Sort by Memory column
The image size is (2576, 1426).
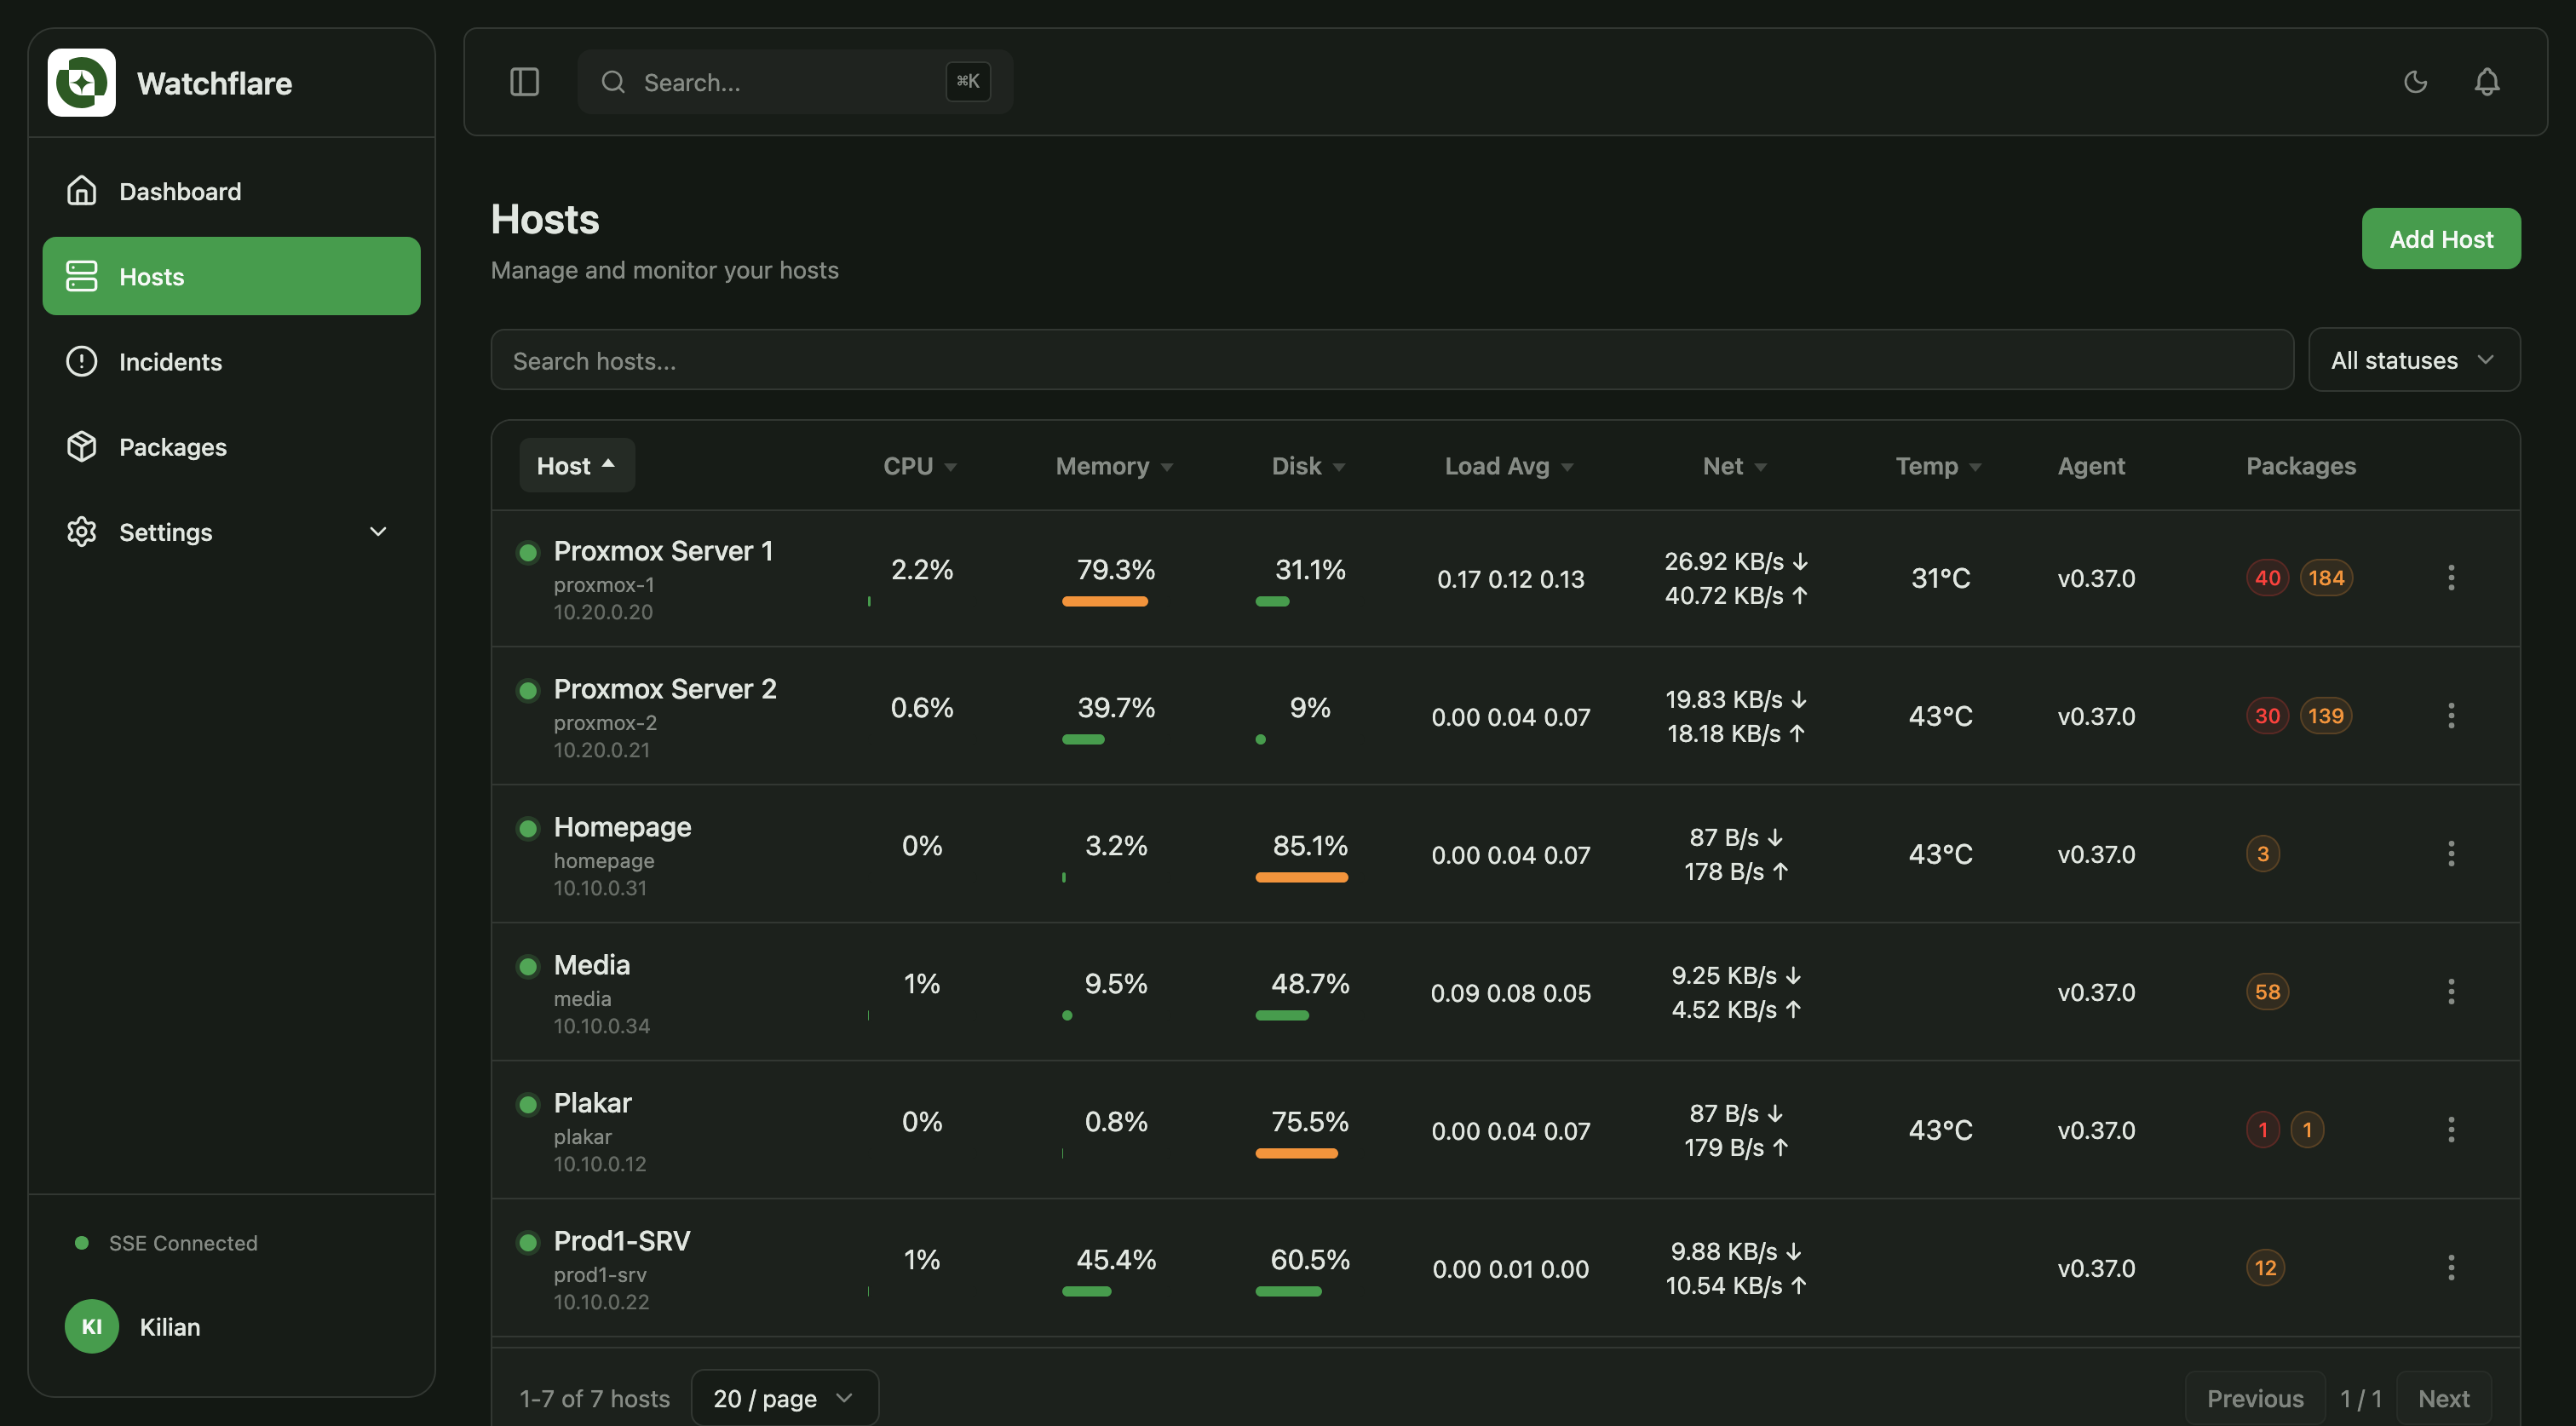[x=1114, y=466]
